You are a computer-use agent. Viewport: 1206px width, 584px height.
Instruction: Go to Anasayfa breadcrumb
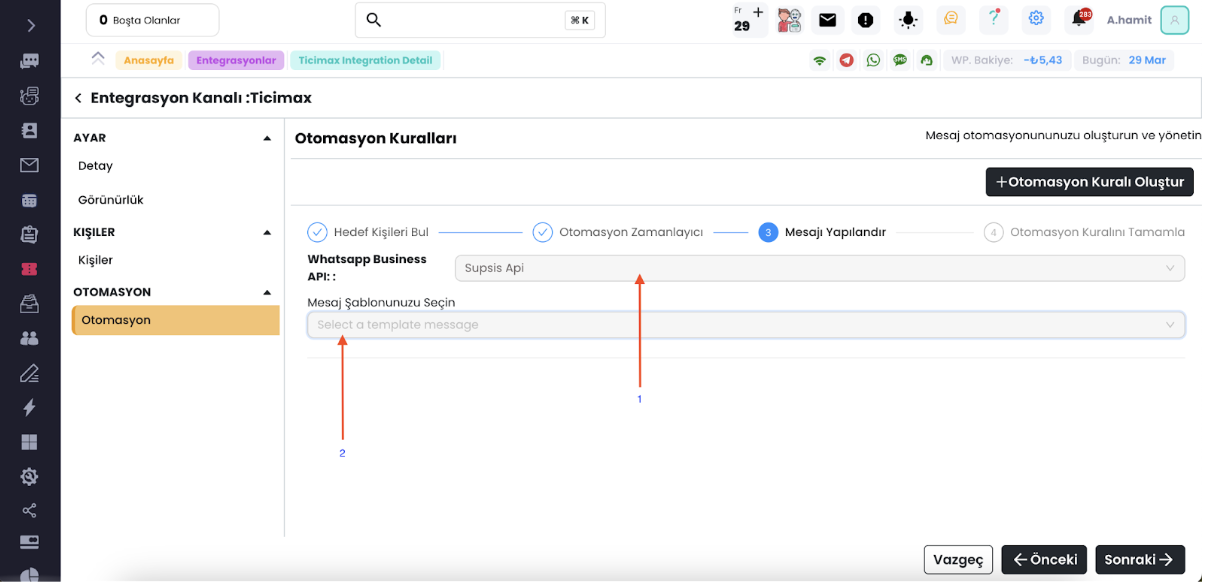point(149,60)
